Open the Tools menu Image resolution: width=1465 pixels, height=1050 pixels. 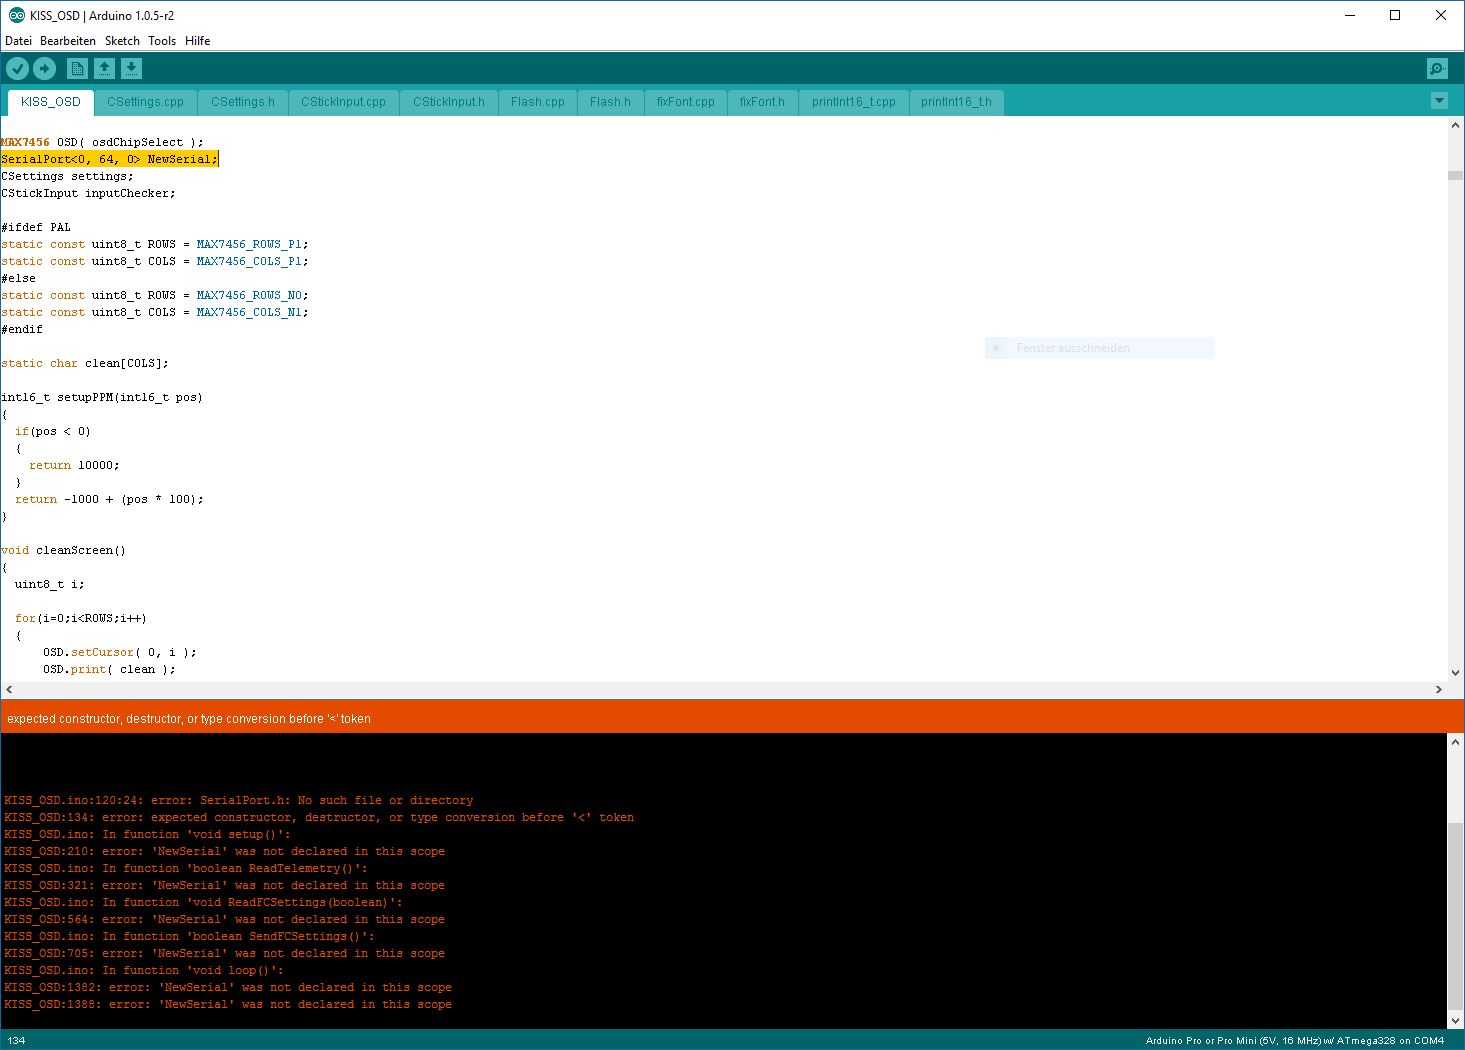pos(162,41)
